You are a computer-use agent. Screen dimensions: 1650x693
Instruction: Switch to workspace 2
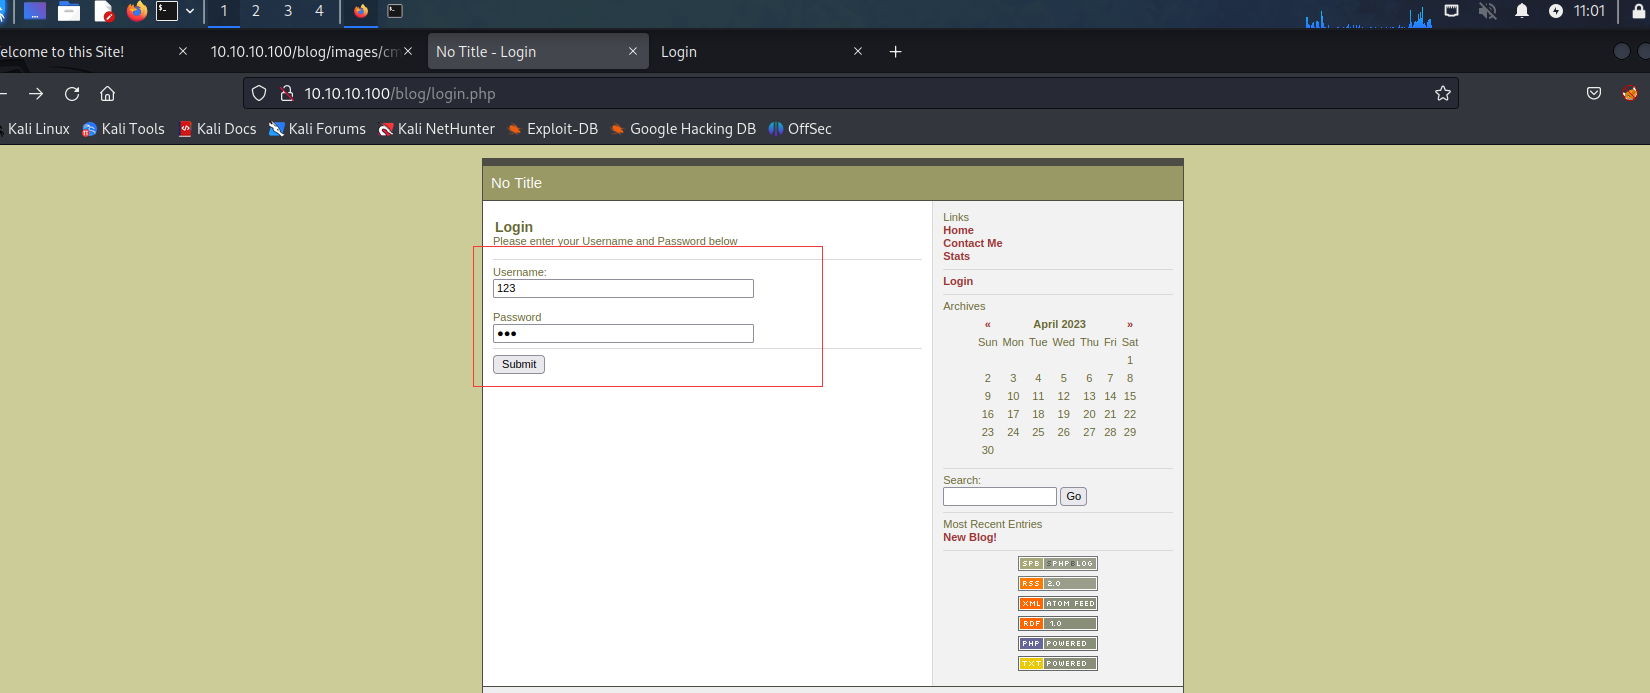click(x=256, y=11)
